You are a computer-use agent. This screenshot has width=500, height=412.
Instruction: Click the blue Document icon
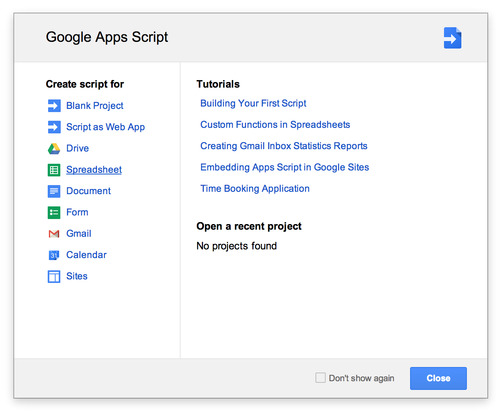tap(54, 191)
